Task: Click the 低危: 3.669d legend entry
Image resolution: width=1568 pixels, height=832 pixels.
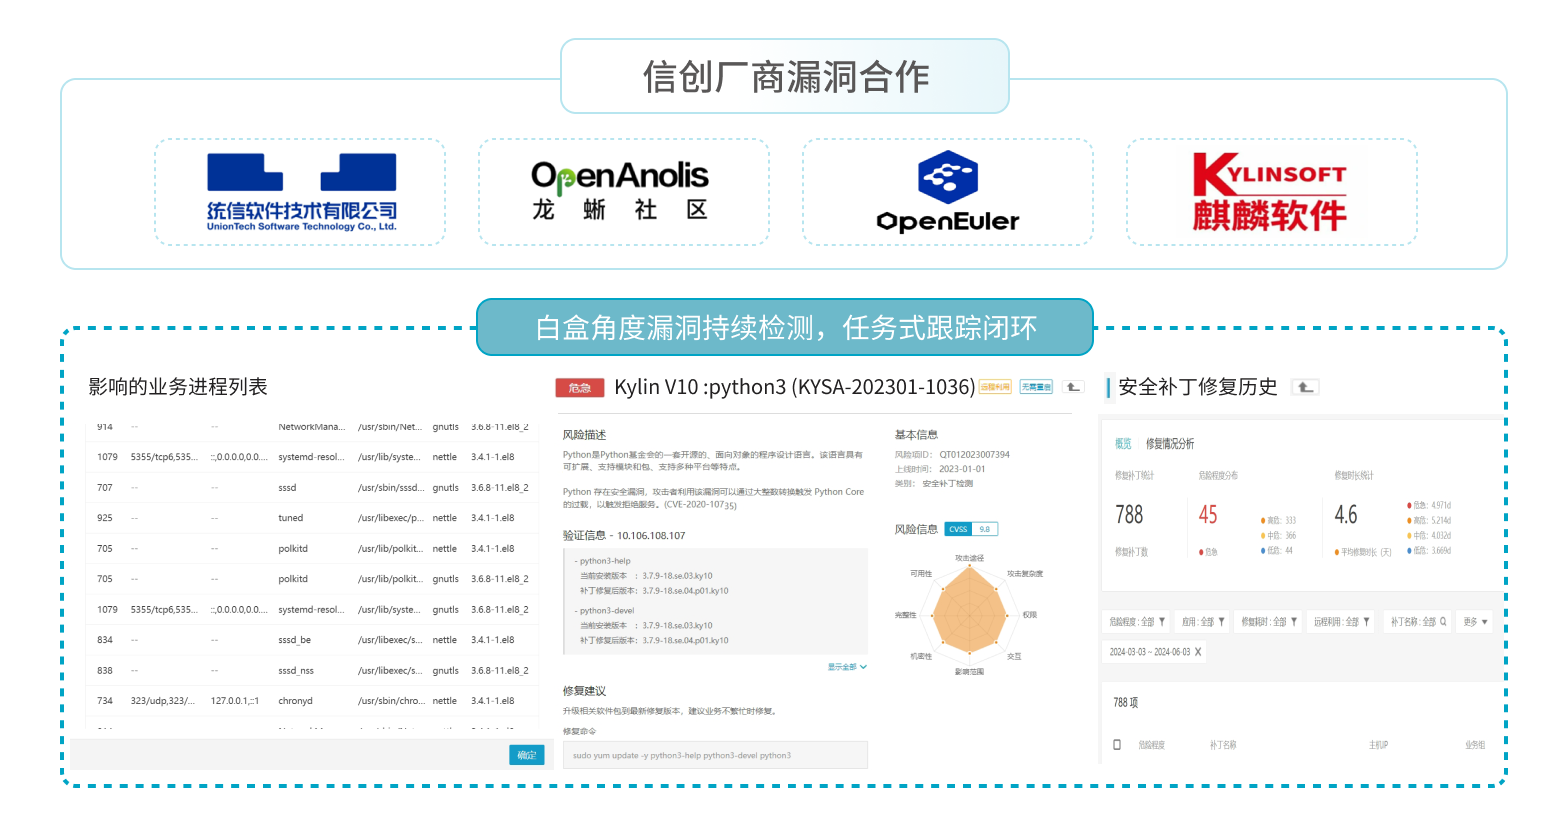Action: tap(1429, 551)
